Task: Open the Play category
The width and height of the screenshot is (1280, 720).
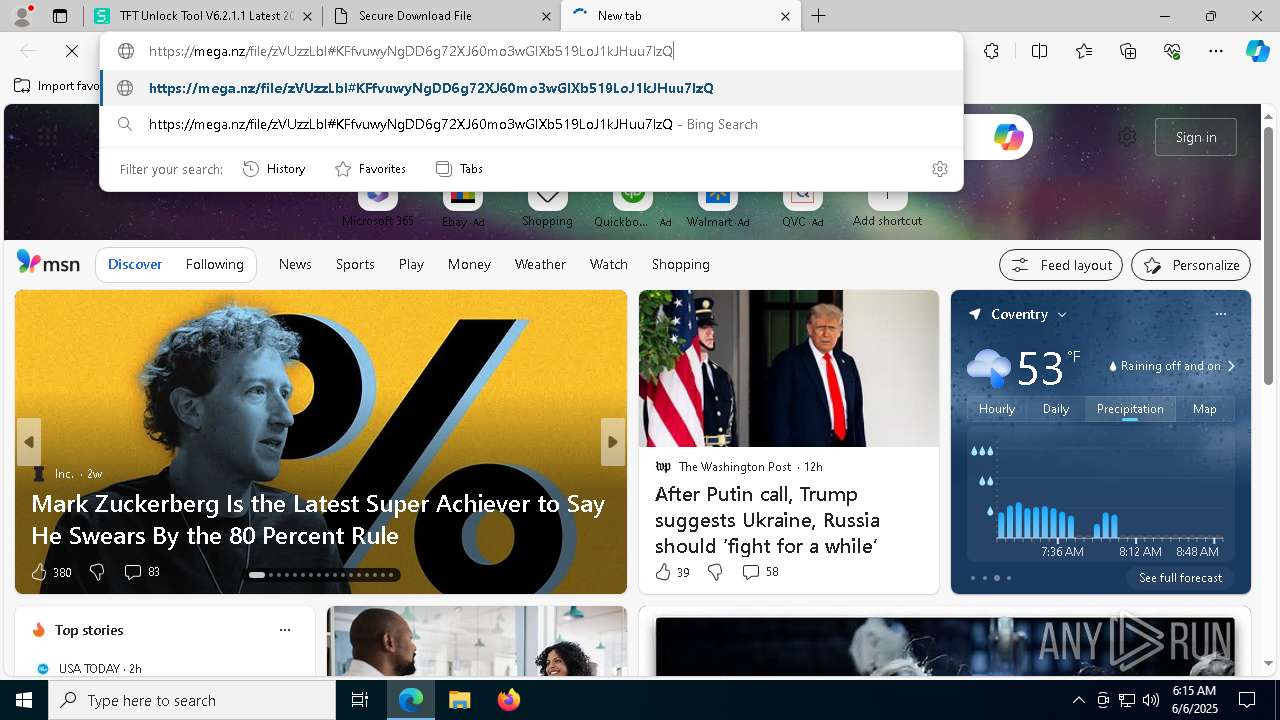Action: [411, 264]
